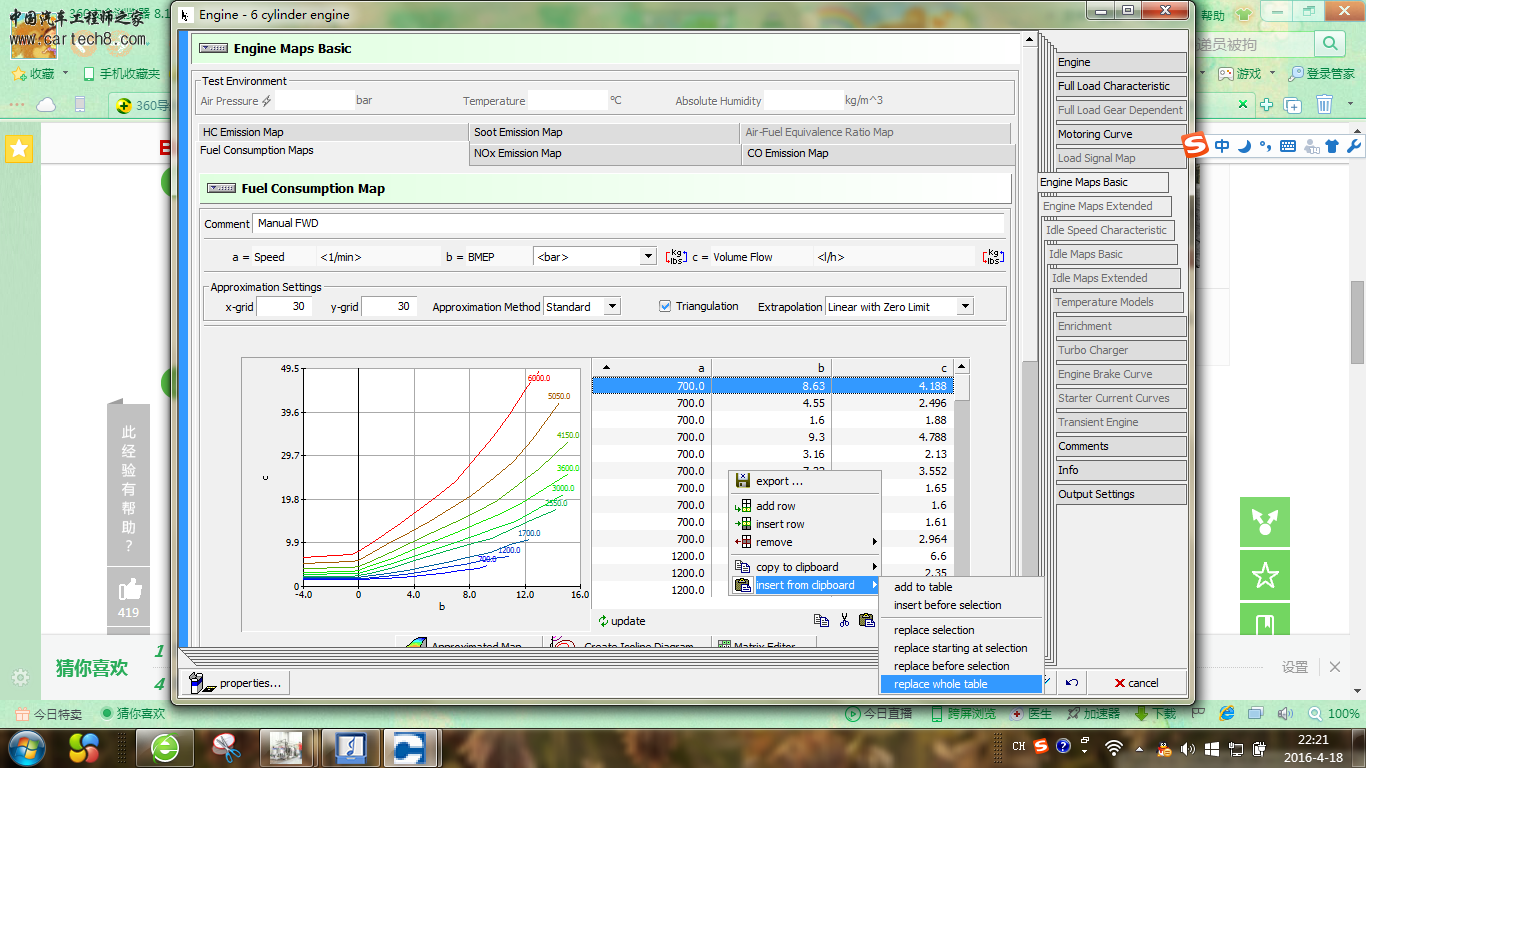Open the Comments side tab

tap(1121, 446)
